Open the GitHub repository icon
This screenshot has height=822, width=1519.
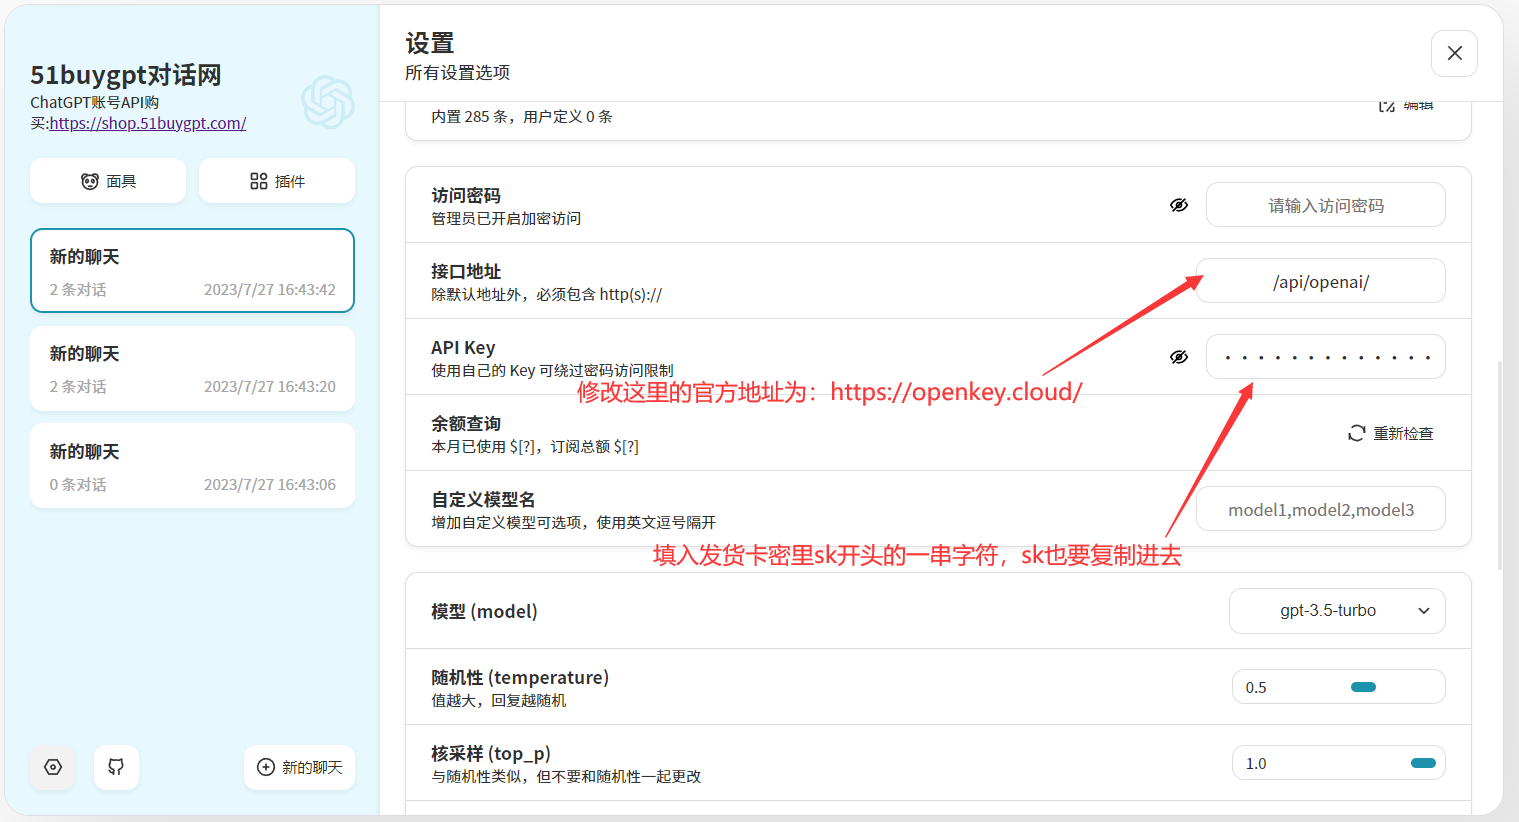(116, 767)
